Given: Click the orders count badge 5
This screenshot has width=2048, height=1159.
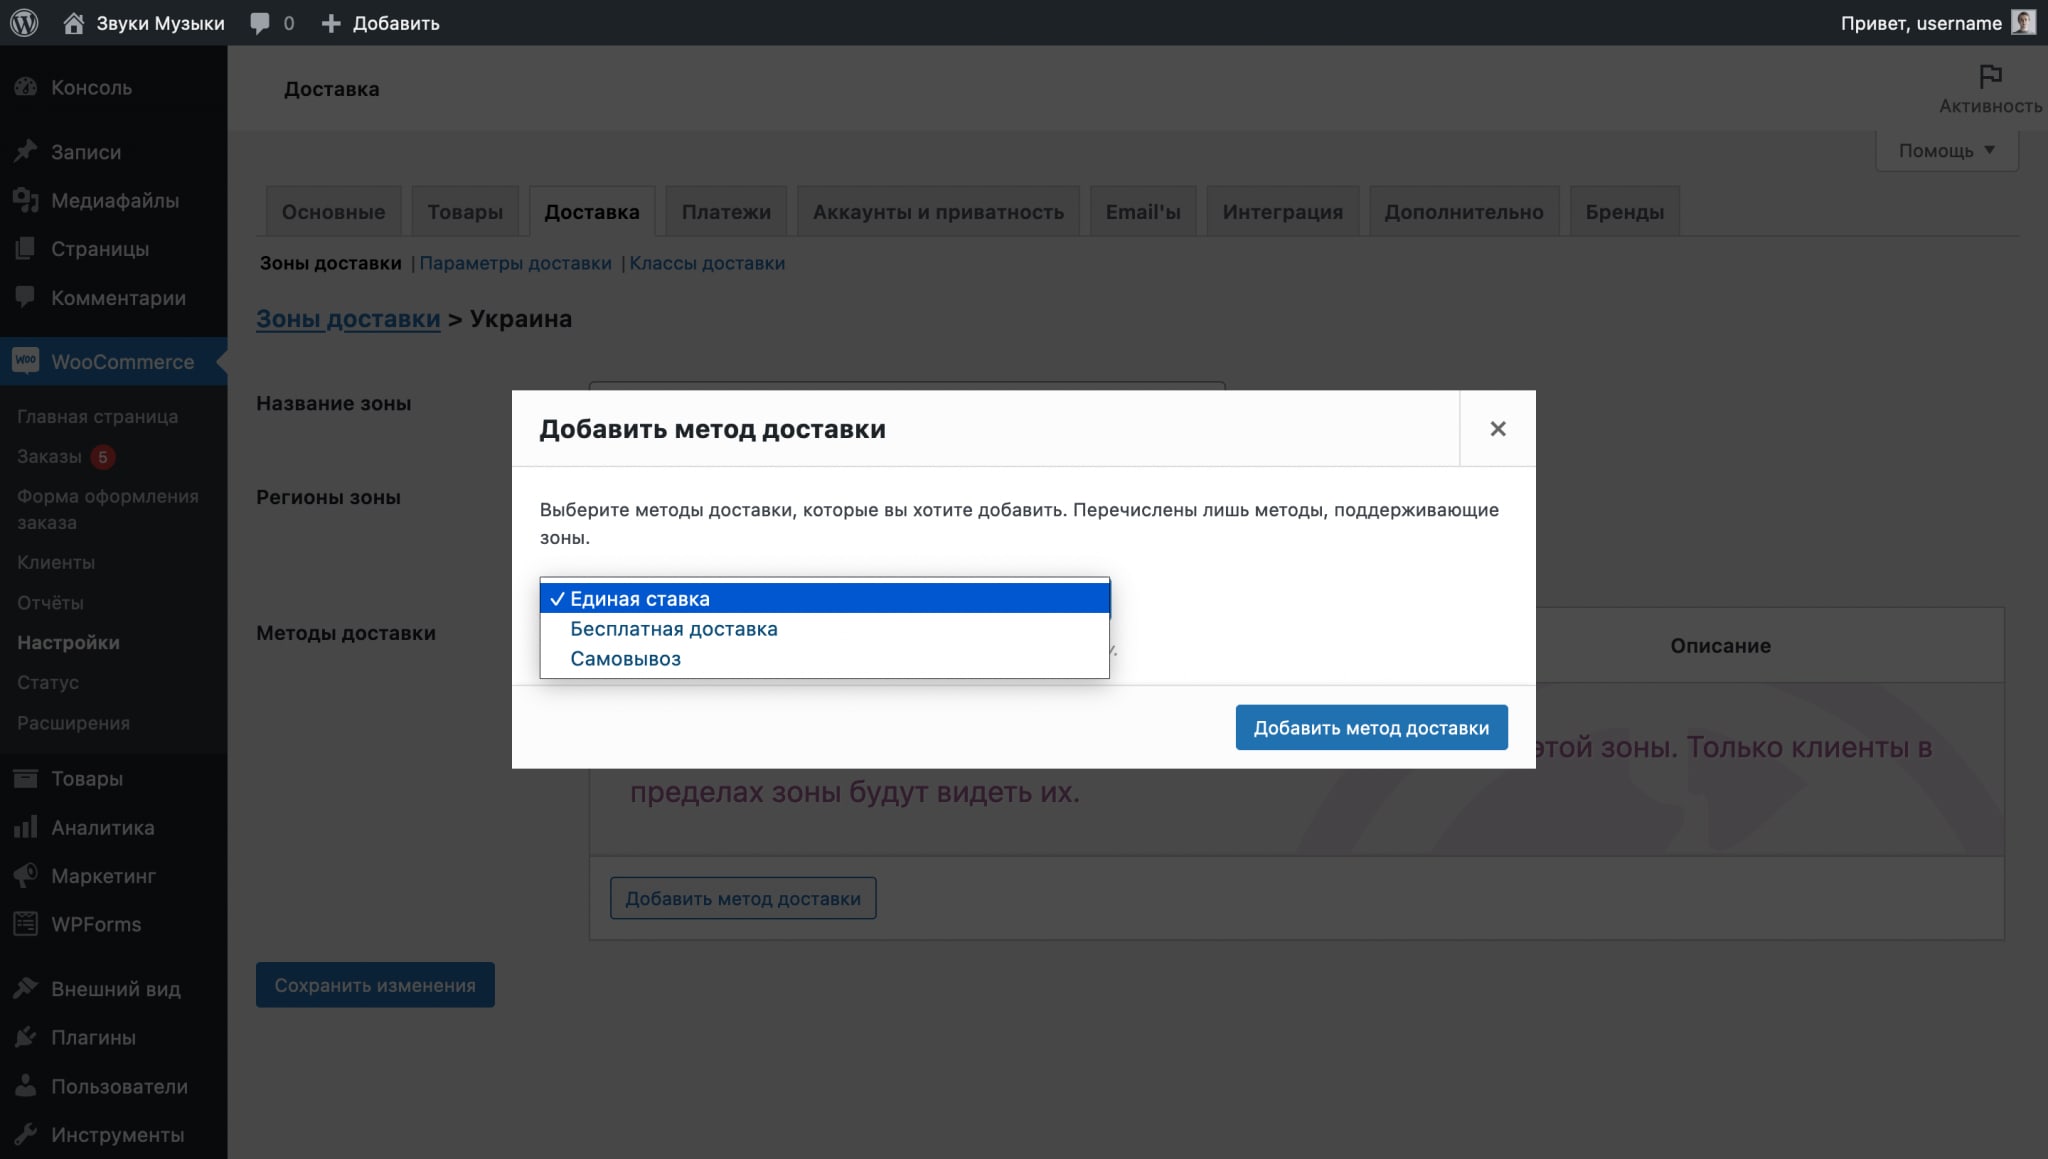Looking at the screenshot, I should [x=102, y=457].
